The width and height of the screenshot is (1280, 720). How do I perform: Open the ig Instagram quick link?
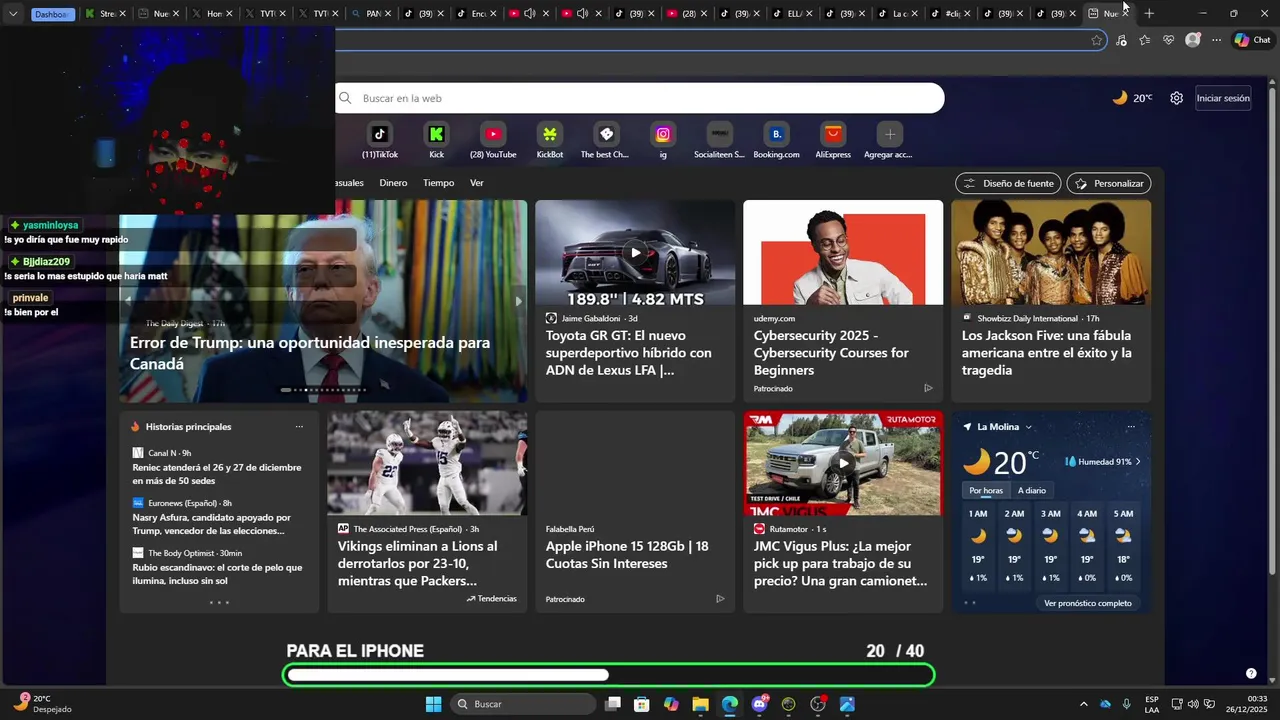pyautogui.click(x=663, y=141)
